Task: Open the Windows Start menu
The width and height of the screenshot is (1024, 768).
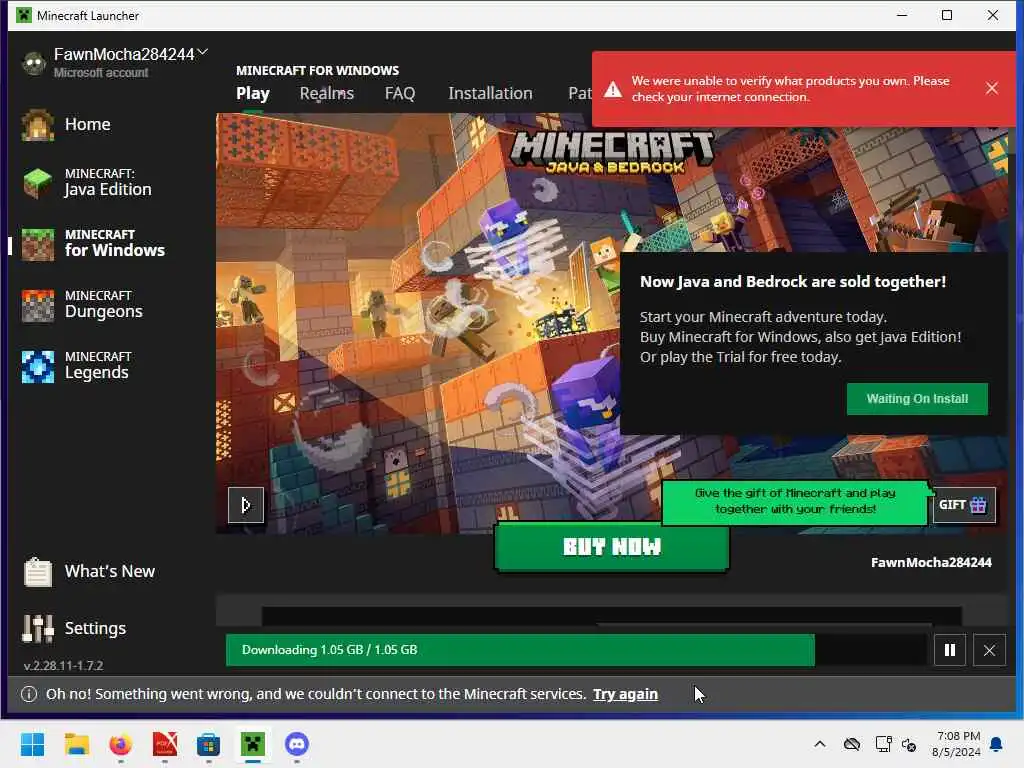Action: pyautogui.click(x=33, y=744)
